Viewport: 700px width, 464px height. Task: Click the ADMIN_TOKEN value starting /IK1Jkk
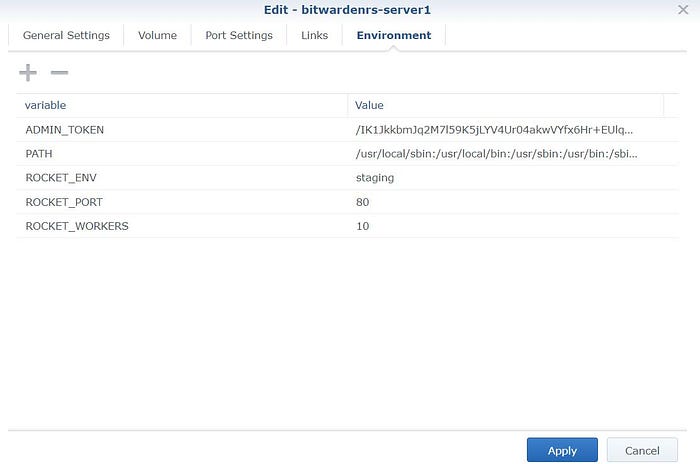[x=494, y=130]
